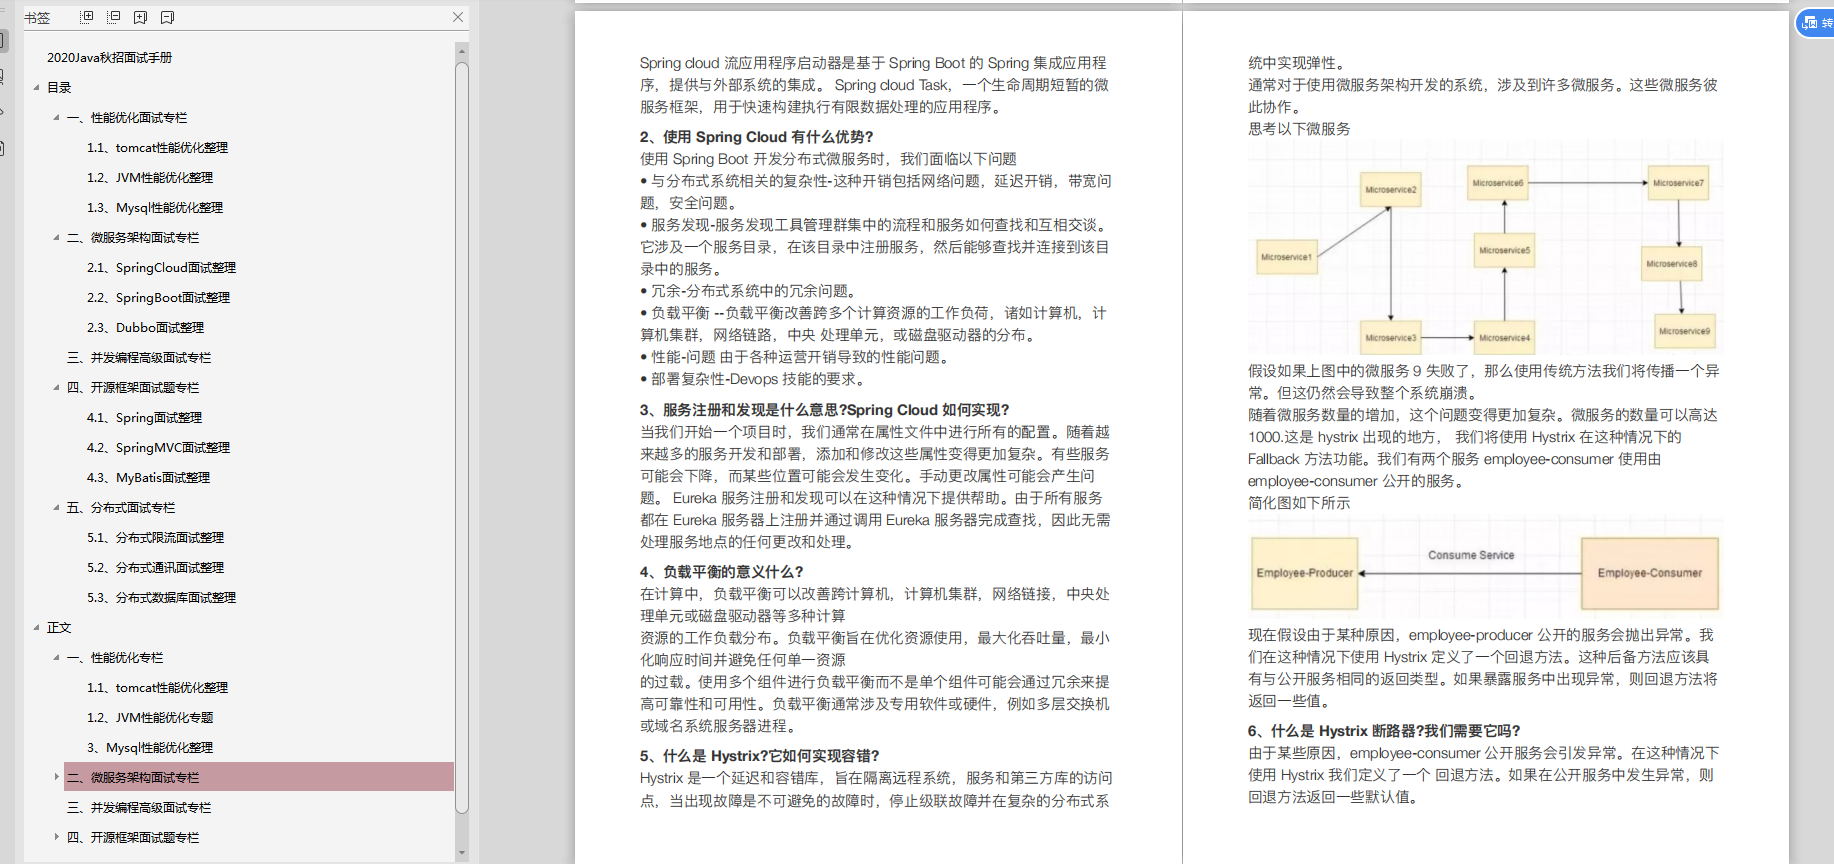This screenshot has width=1834, height=864.
Task: Collapse 四、开源框架面试题专栏 under 目录
Action: (56, 387)
